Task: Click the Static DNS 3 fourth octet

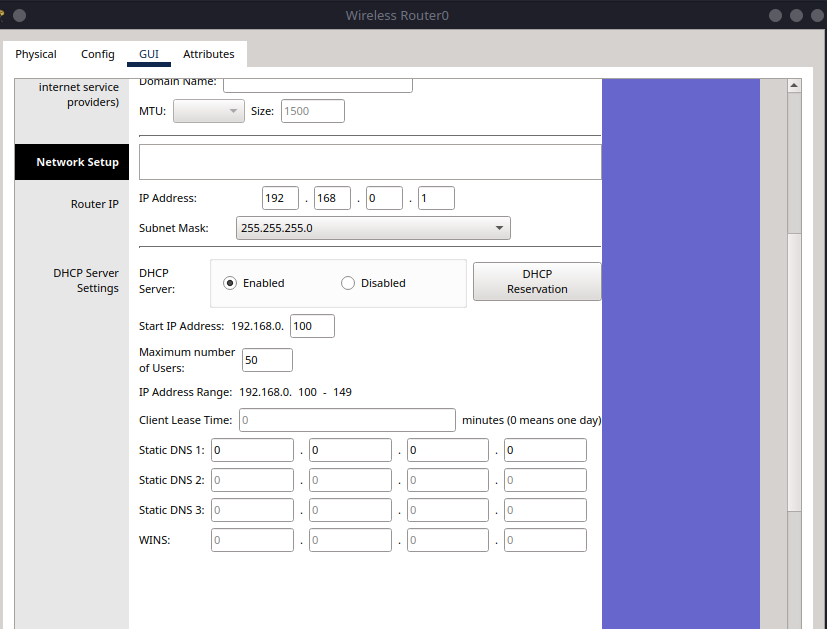Action: pos(545,510)
